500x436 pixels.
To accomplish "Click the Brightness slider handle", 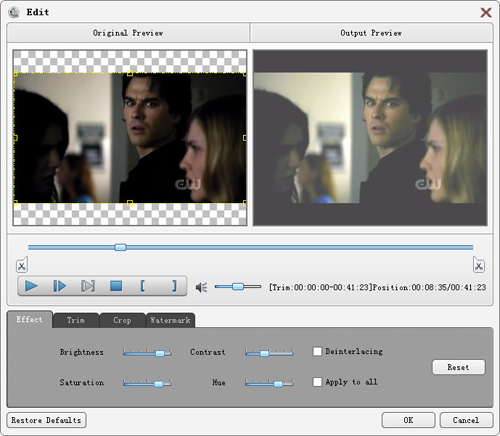I will click(160, 353).
